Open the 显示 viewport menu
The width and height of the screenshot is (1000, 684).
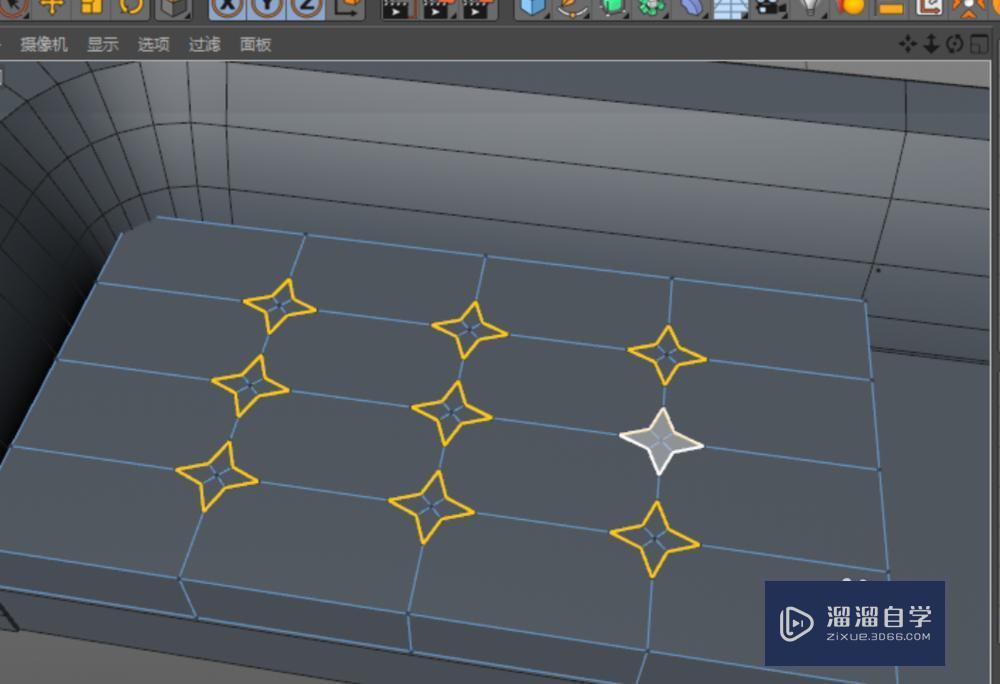[x=103, y=45]
